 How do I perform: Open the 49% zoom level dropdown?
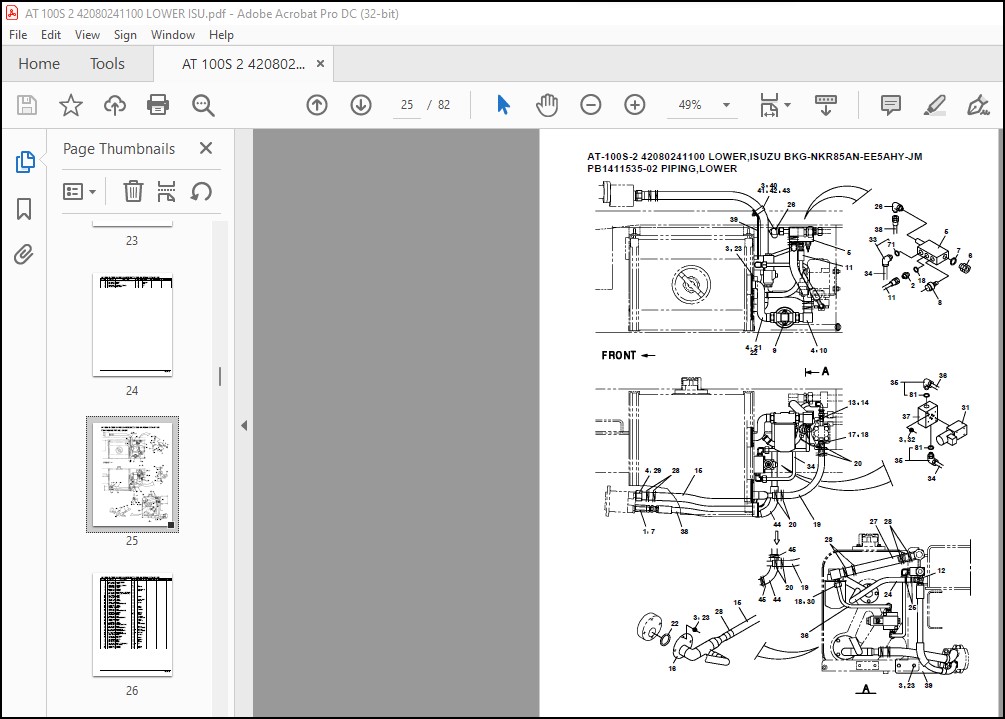click(x=726, y=105)
